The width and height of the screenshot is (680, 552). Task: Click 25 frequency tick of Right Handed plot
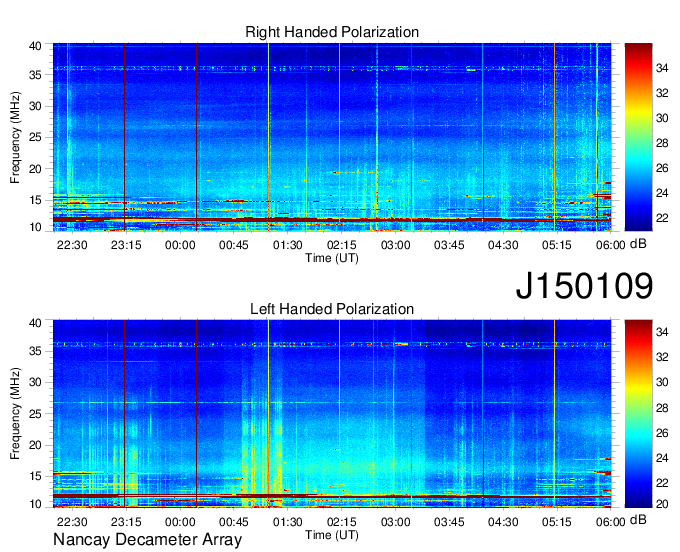35,137
